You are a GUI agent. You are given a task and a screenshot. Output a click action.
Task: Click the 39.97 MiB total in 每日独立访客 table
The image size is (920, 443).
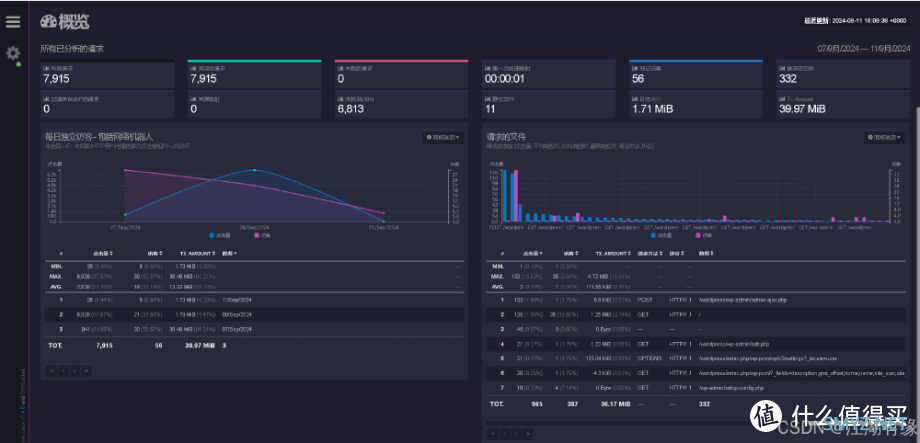pos(201,346)
